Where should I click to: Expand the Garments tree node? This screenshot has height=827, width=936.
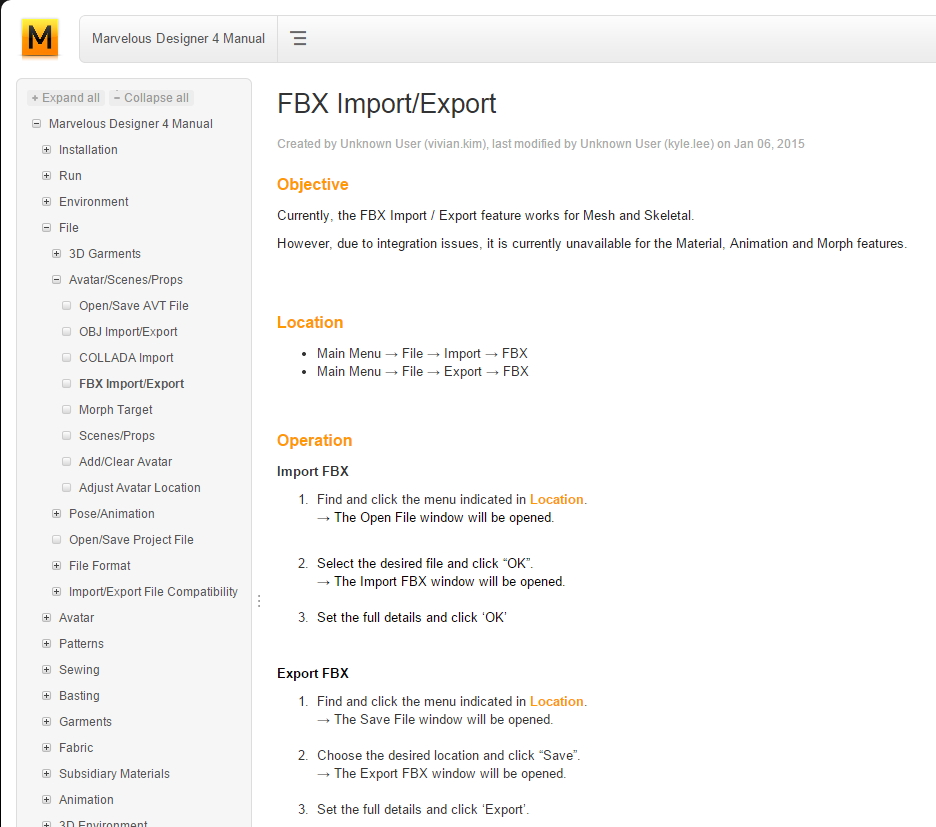tap(47, 721)
